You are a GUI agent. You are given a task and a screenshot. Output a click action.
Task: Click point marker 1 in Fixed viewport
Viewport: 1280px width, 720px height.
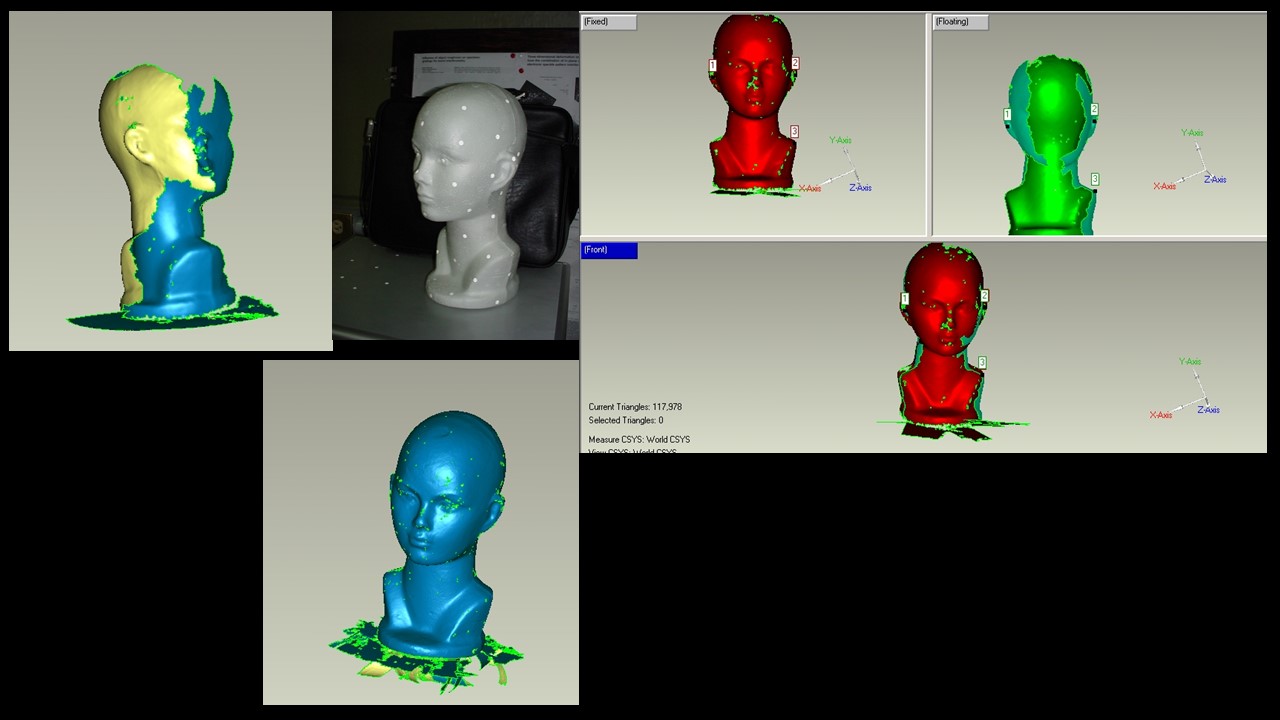(713, 65)
